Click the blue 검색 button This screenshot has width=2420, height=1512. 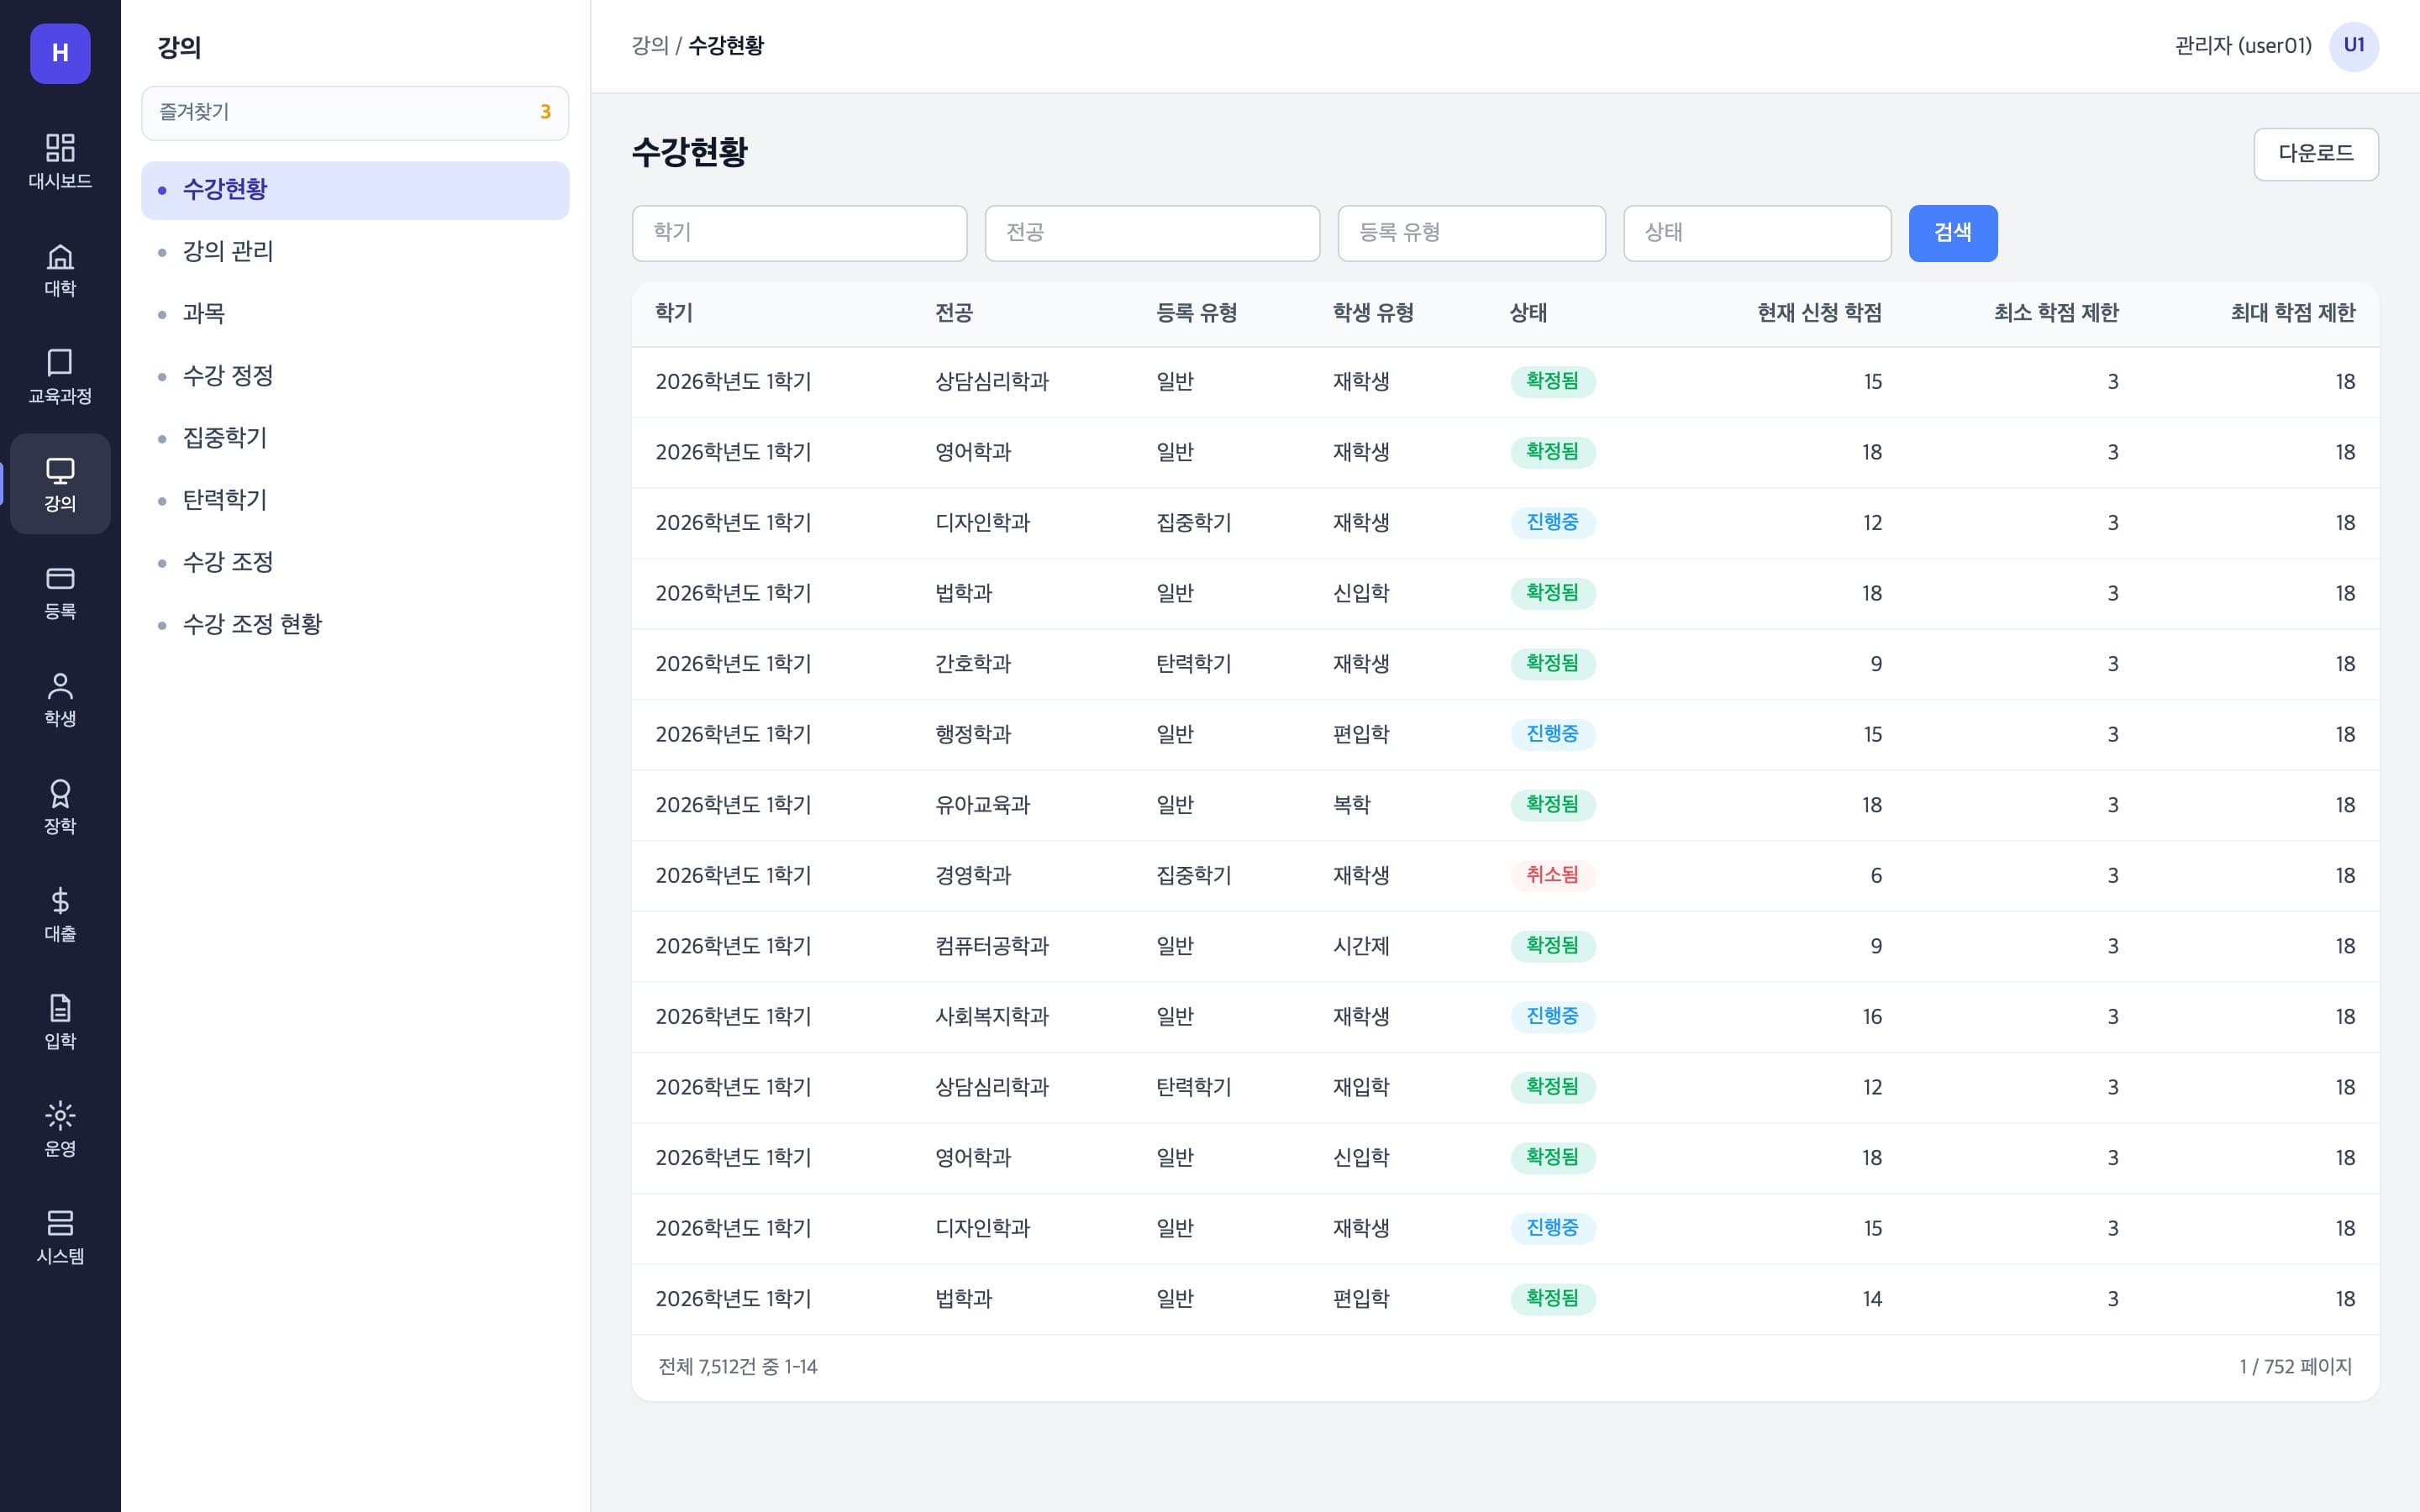pyautogui.click(x=1952, y=233)
